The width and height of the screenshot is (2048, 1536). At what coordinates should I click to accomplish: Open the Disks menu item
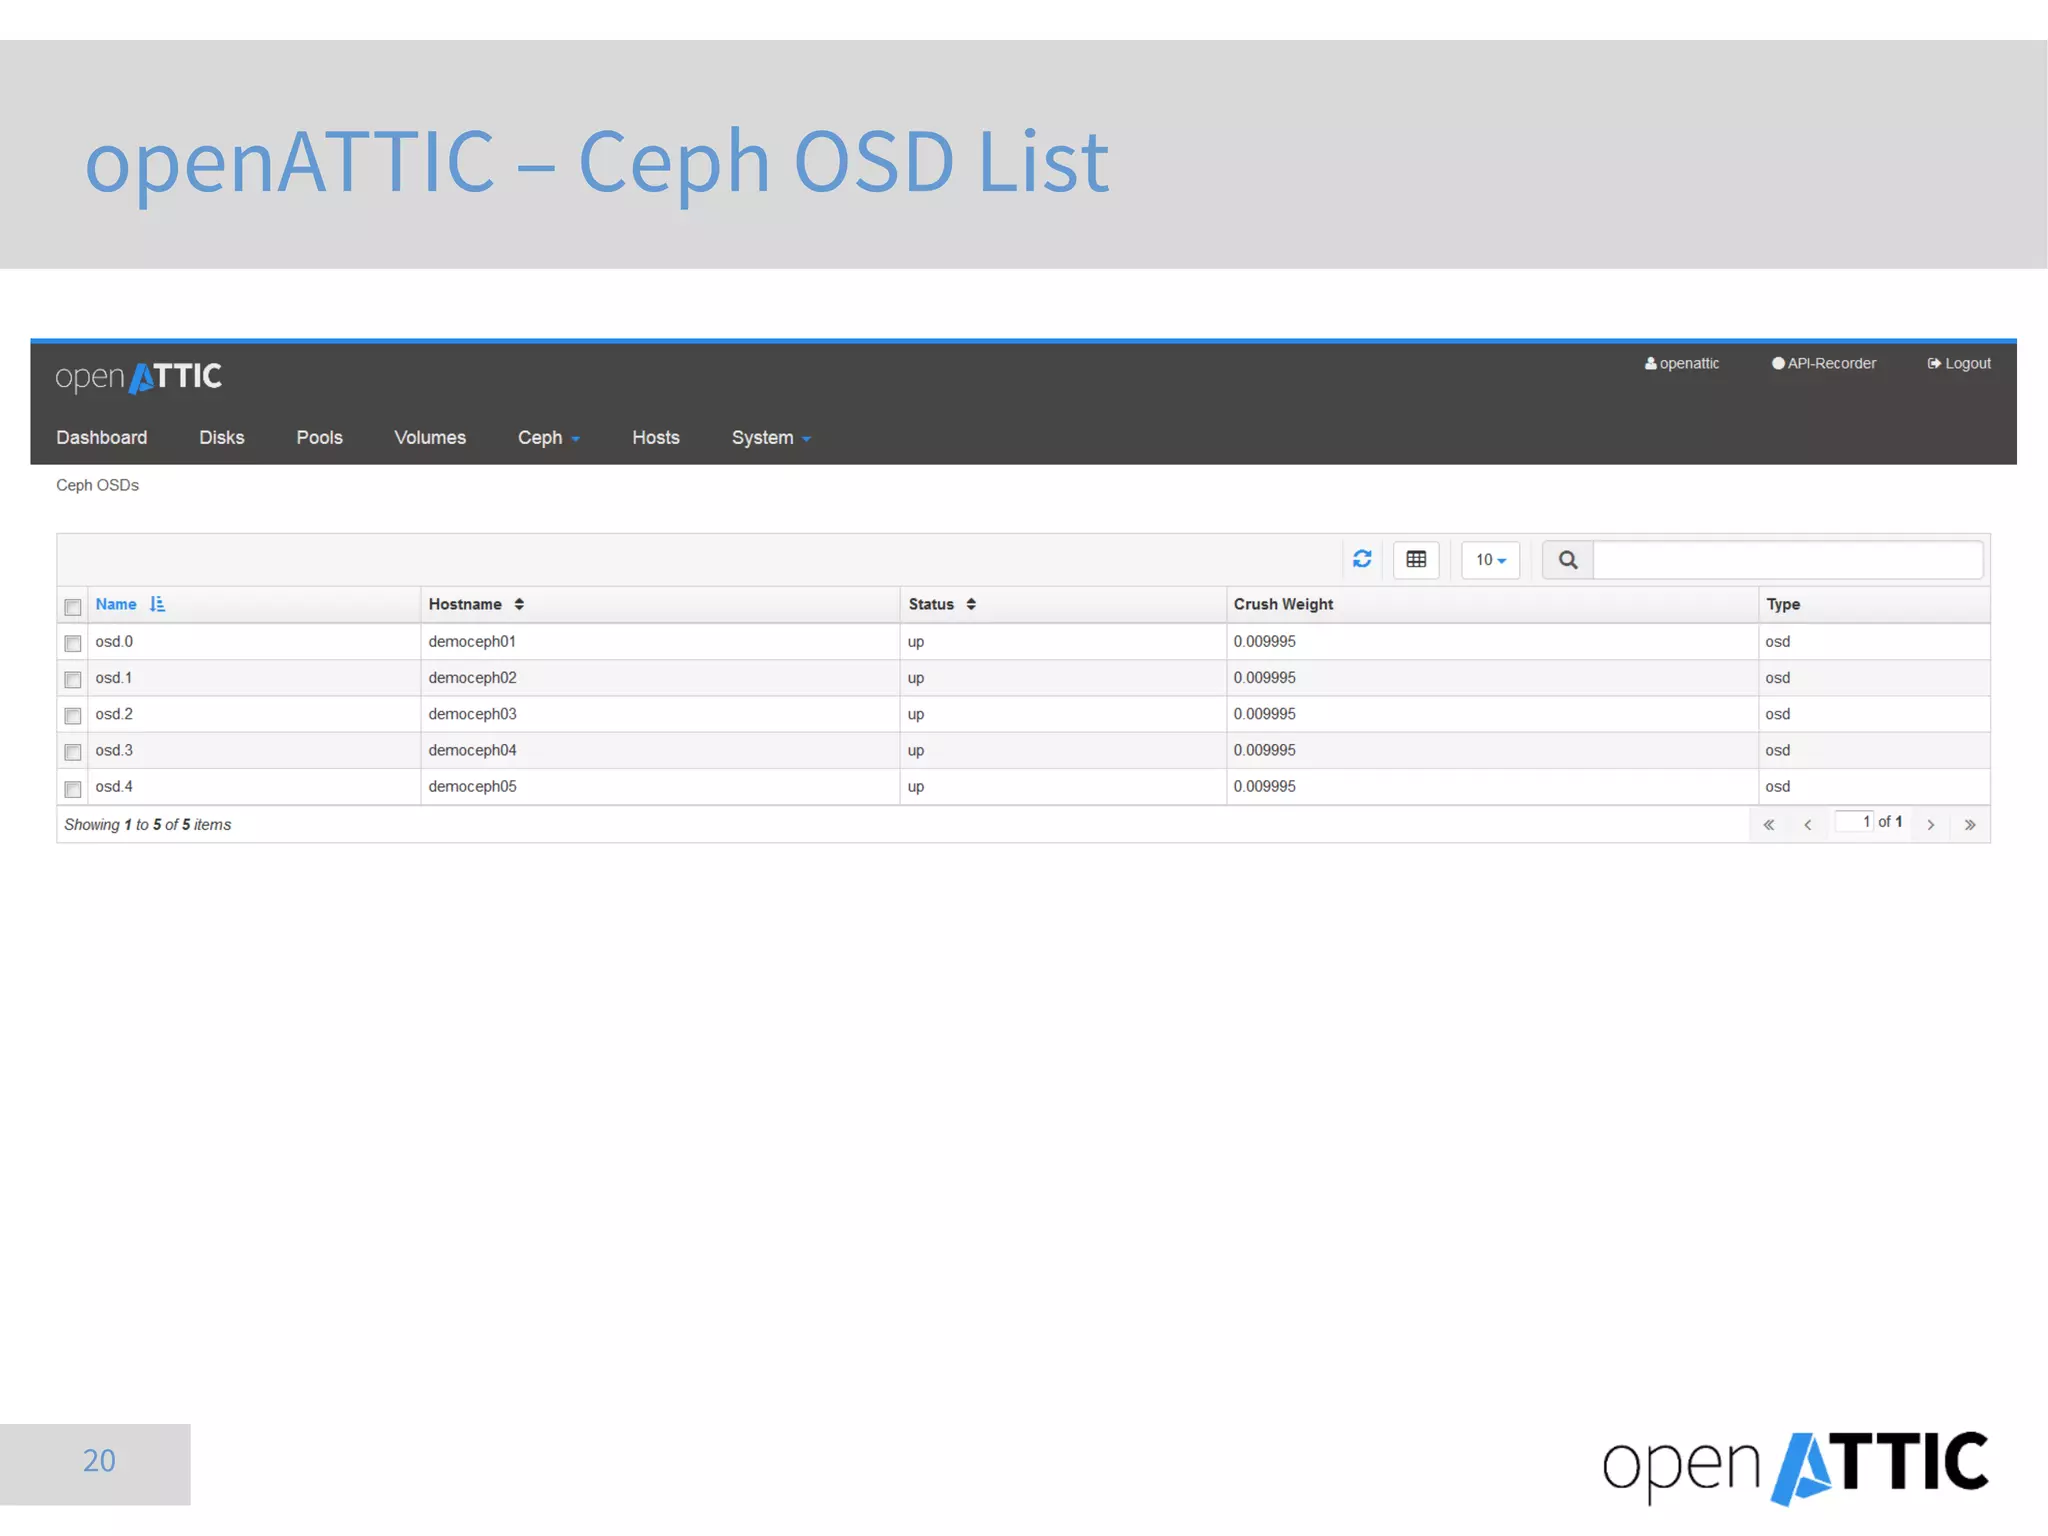[221, 437]
